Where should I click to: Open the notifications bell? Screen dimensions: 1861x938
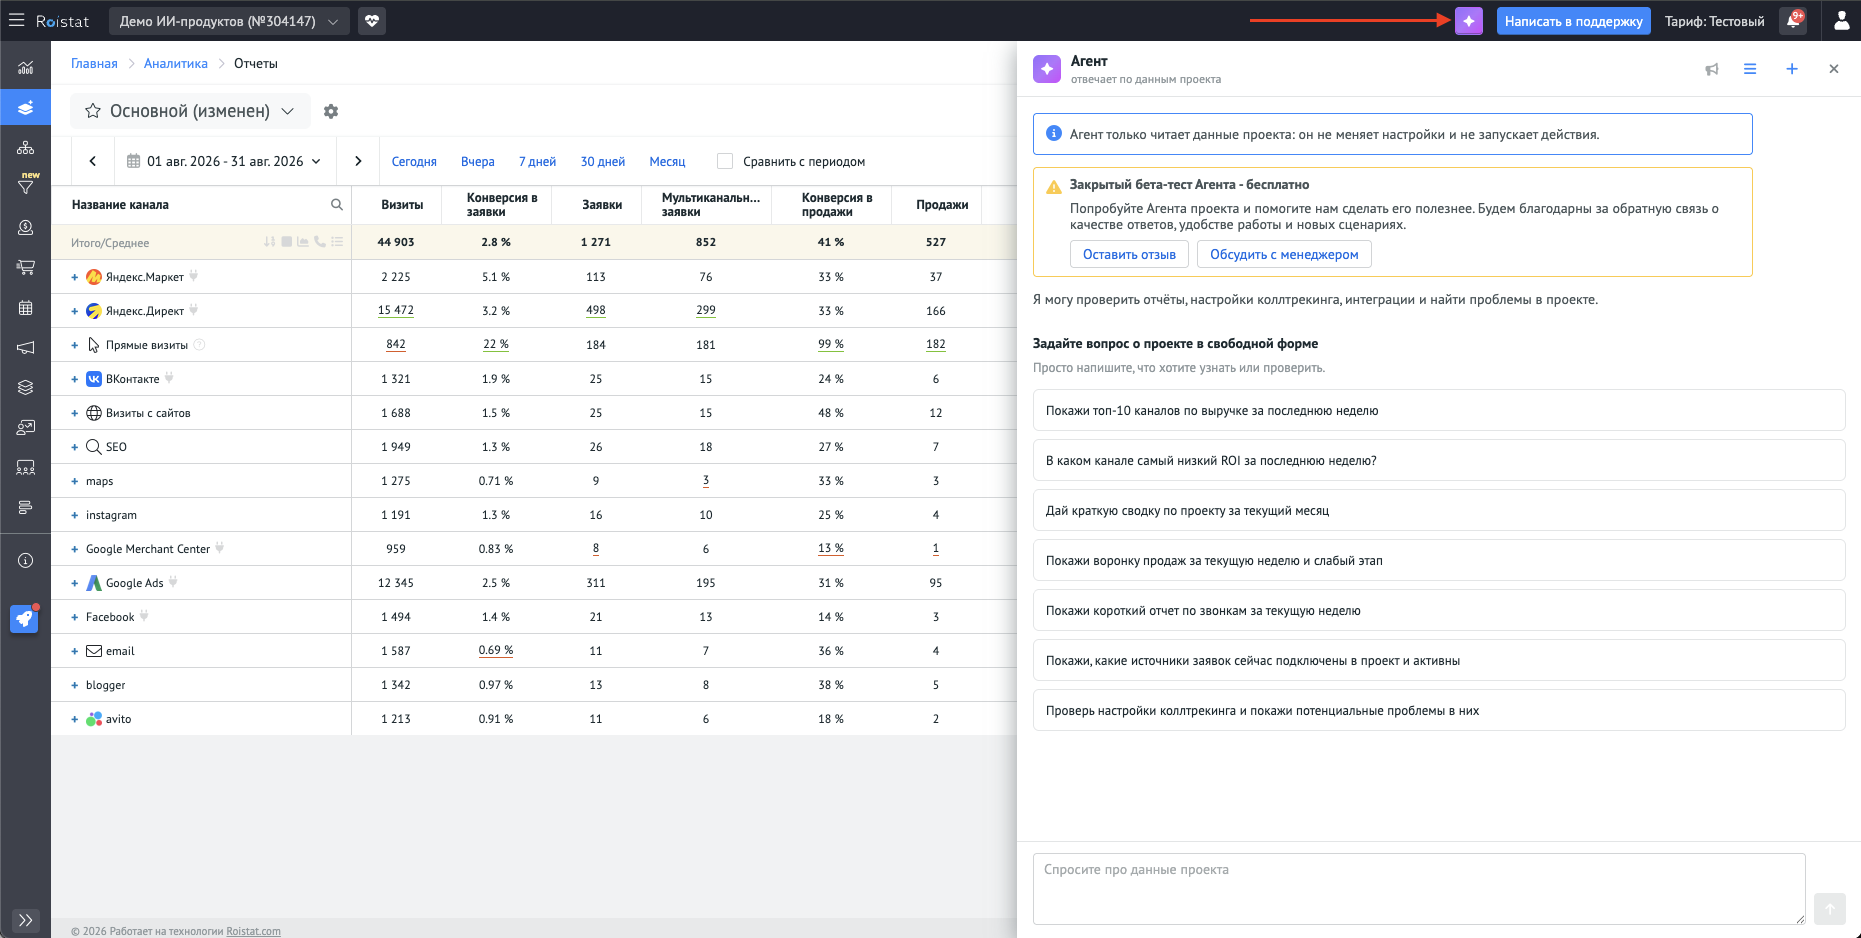pos(1794,21)
